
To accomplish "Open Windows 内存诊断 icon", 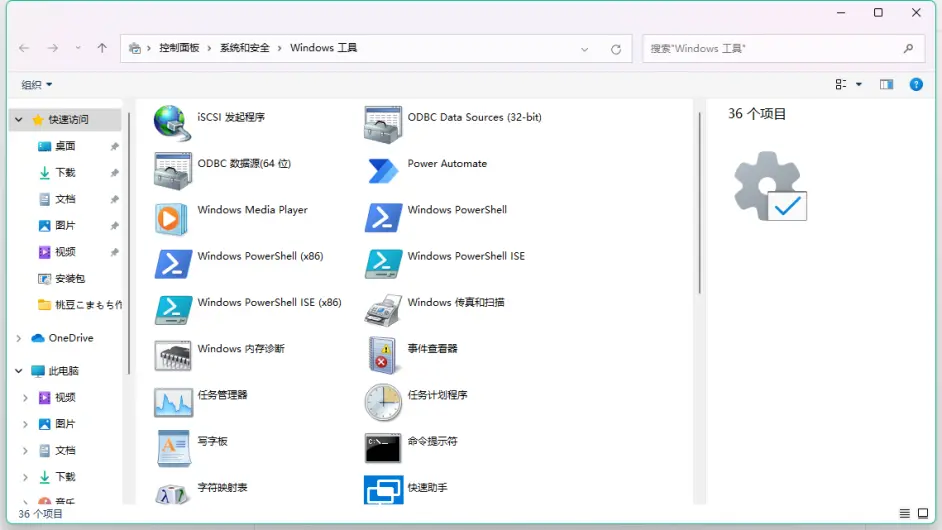I will coord(173,356).
